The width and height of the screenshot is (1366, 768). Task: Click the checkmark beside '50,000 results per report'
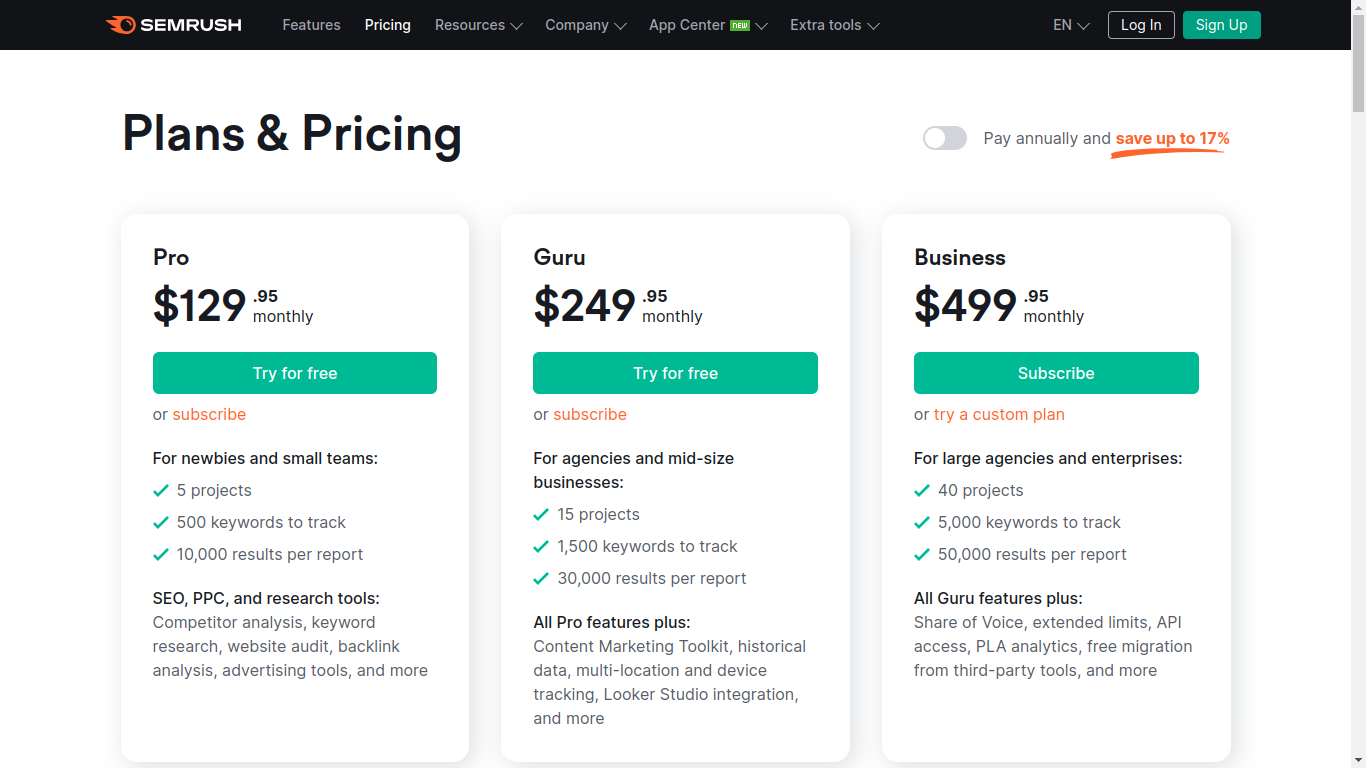pos(922,555)
